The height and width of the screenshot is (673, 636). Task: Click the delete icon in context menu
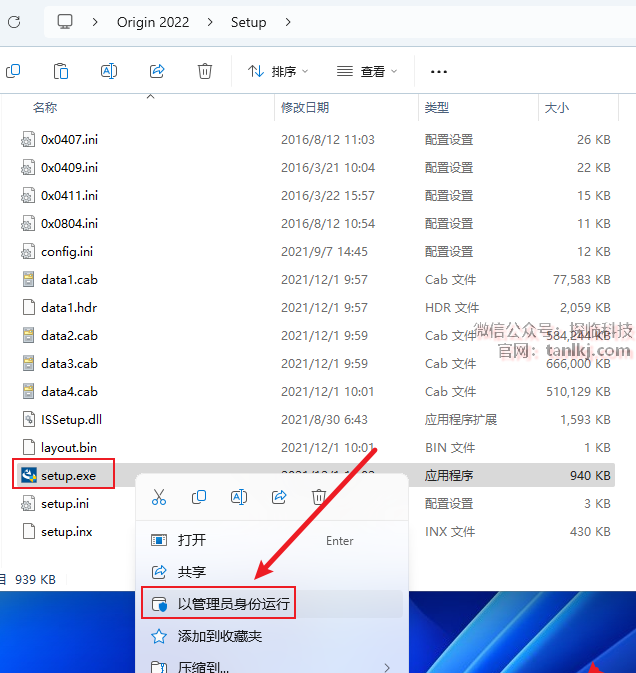[318, 497]
